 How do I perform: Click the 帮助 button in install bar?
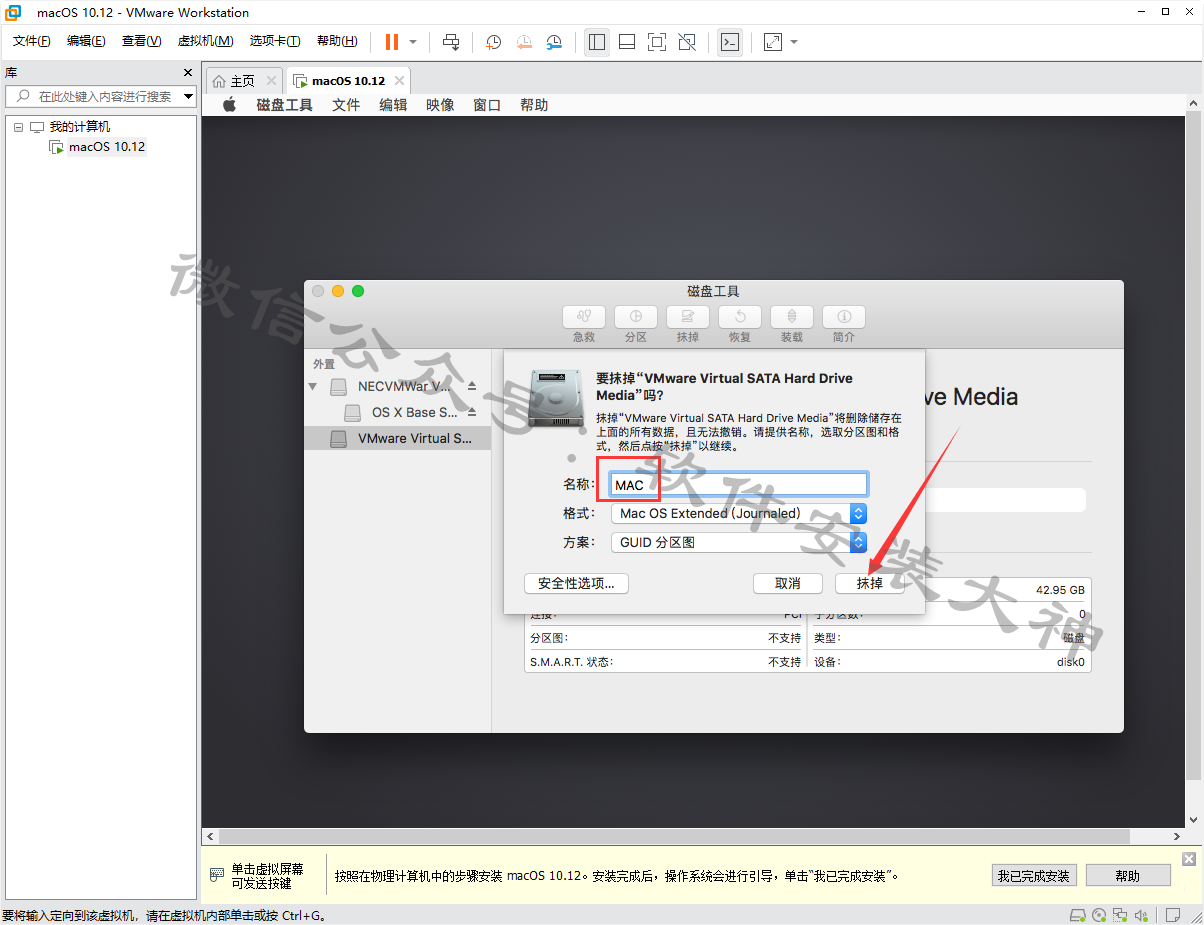1127,875
